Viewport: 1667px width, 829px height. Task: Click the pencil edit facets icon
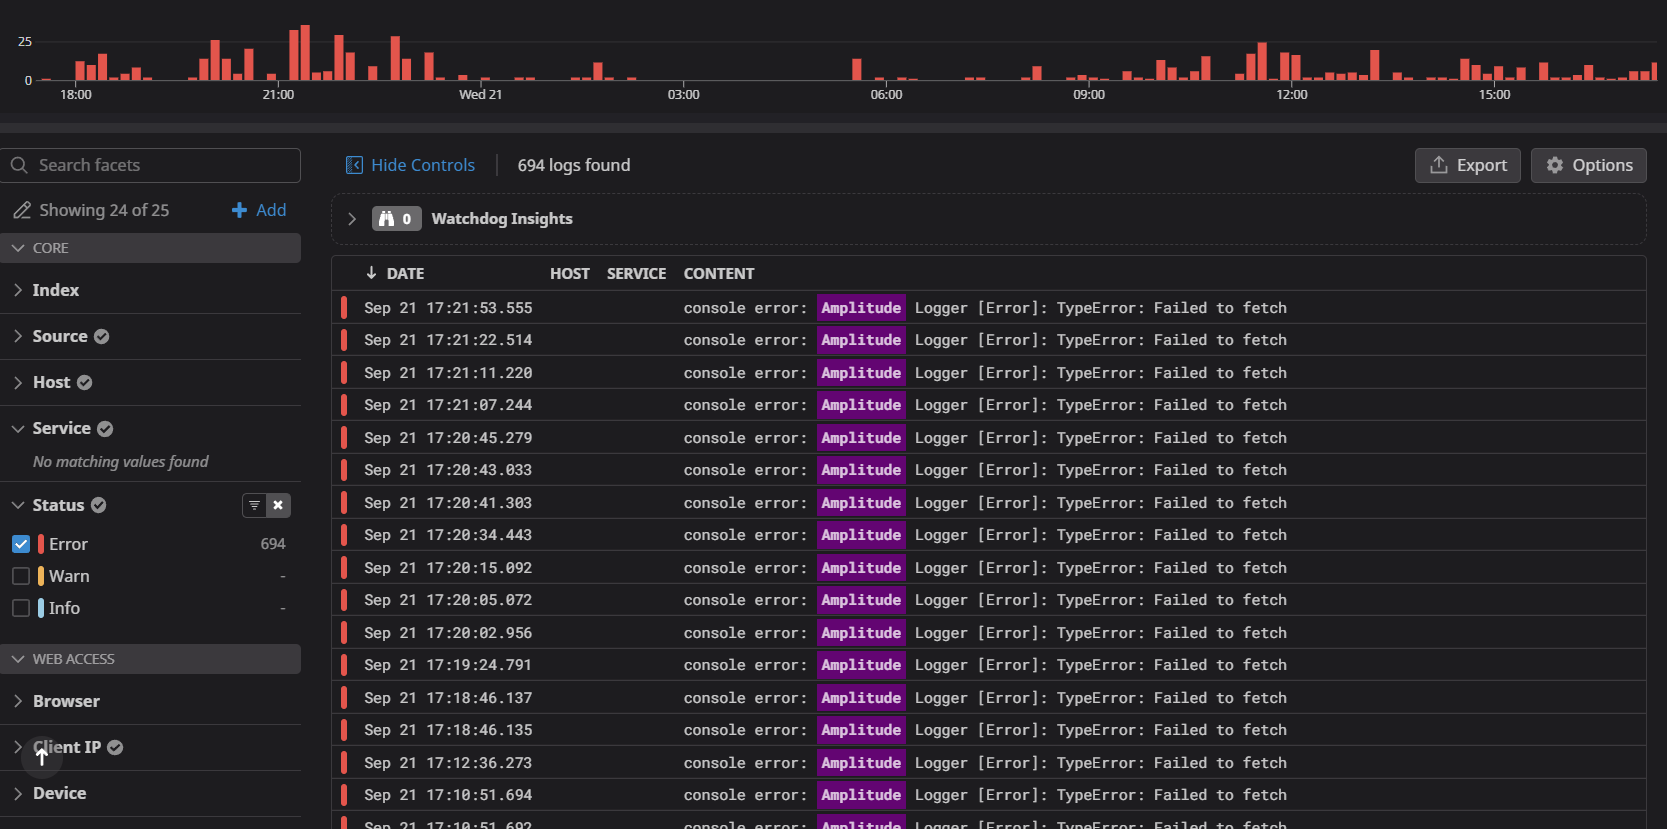(22, 210)
